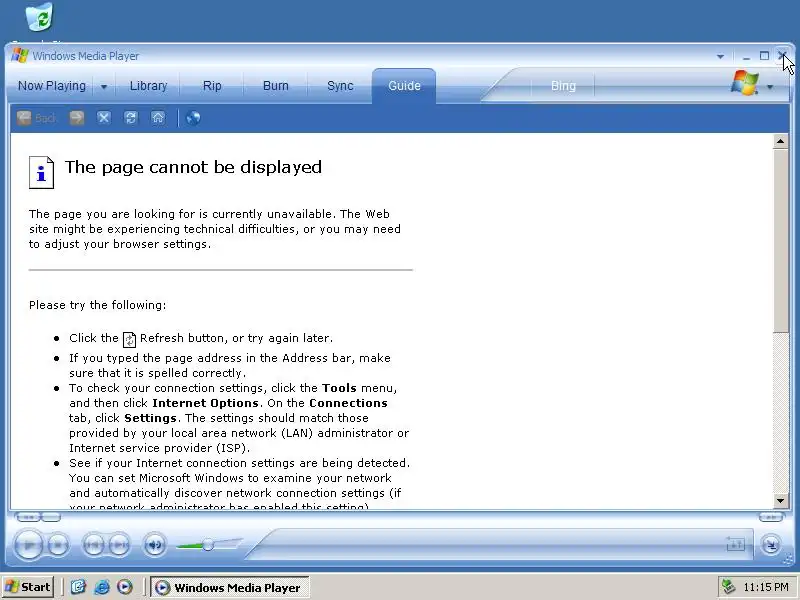Click the Windows Media Player title bar icon
Viewport: 800px width, 600px height.
(20, 56)
